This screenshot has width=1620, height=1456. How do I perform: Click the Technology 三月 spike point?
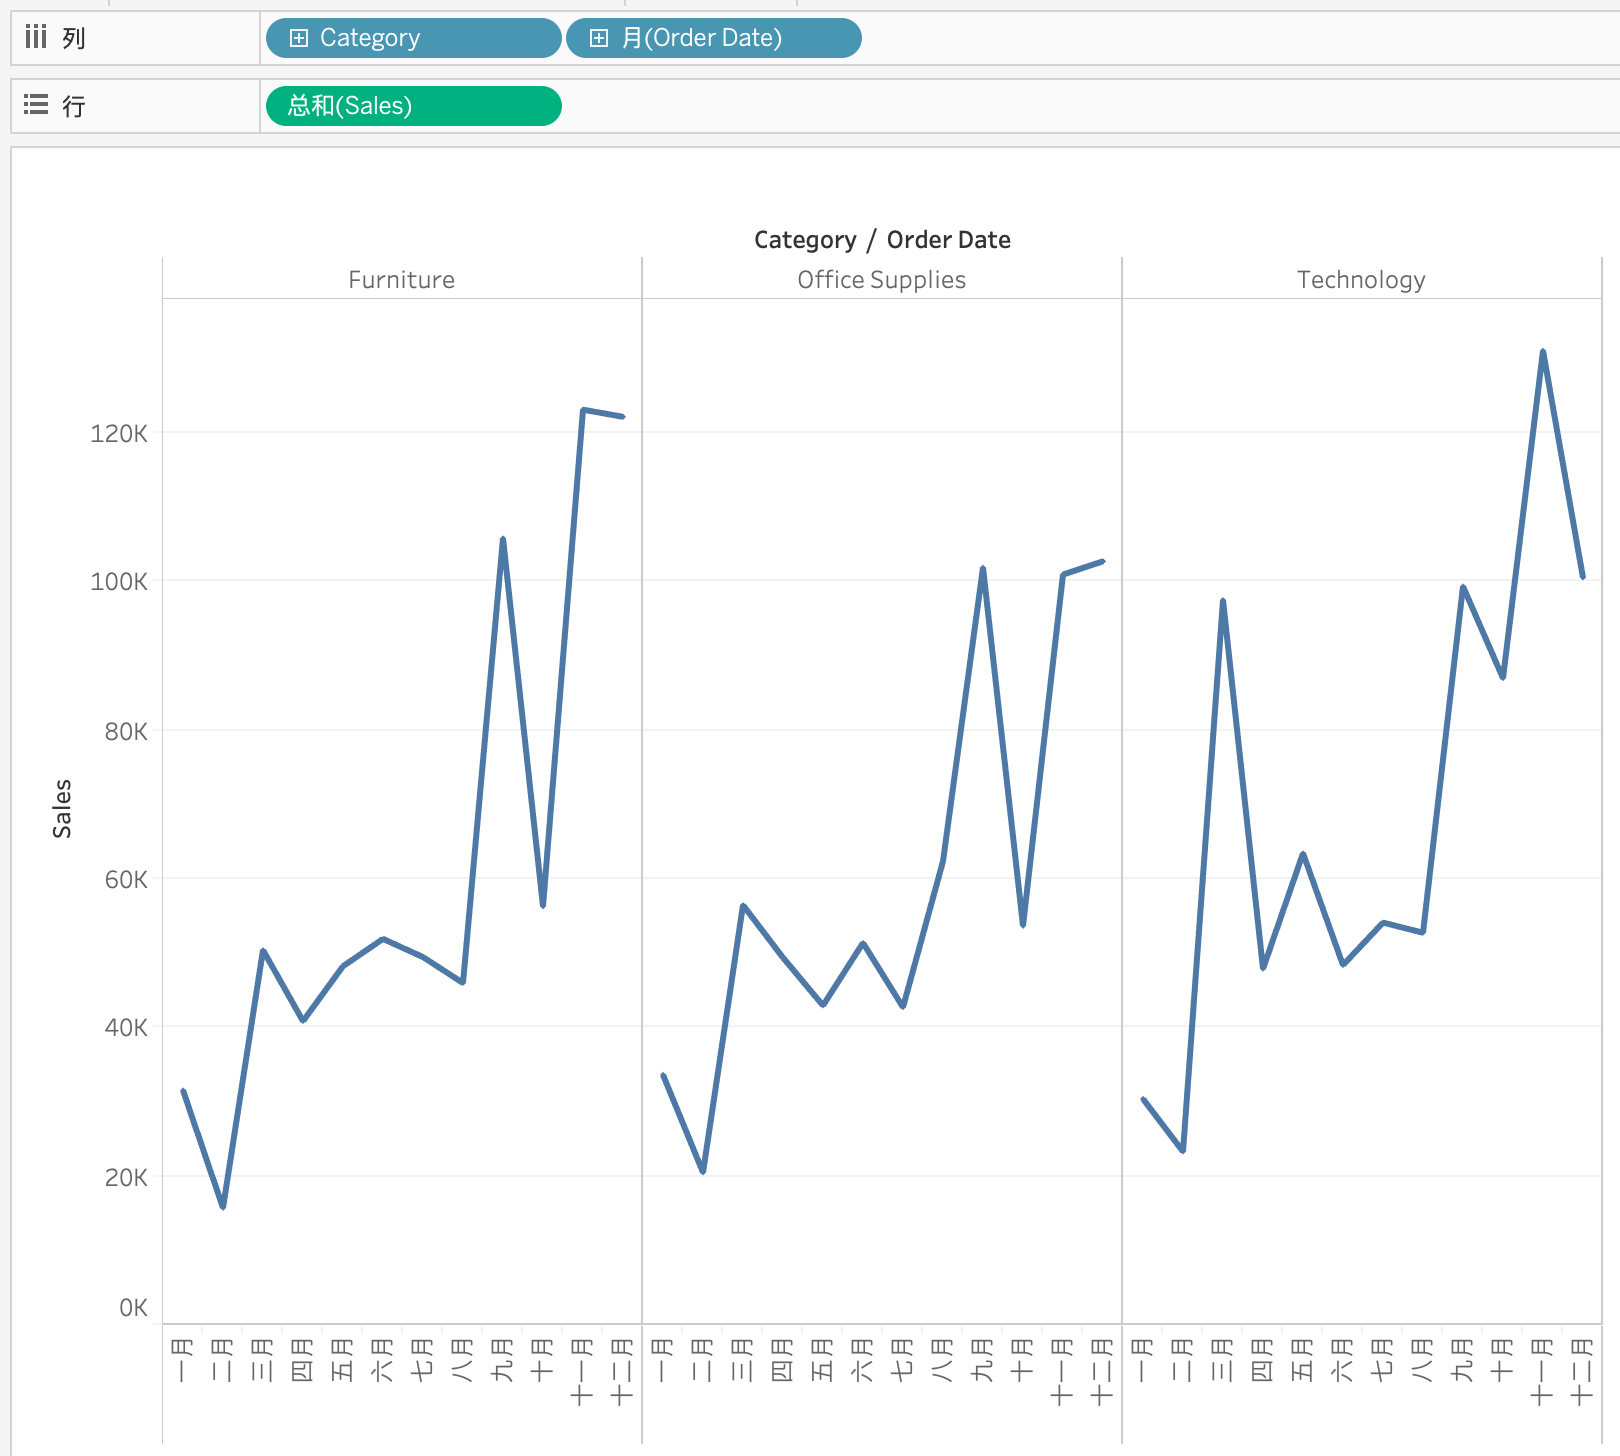tap(1223, 601)
